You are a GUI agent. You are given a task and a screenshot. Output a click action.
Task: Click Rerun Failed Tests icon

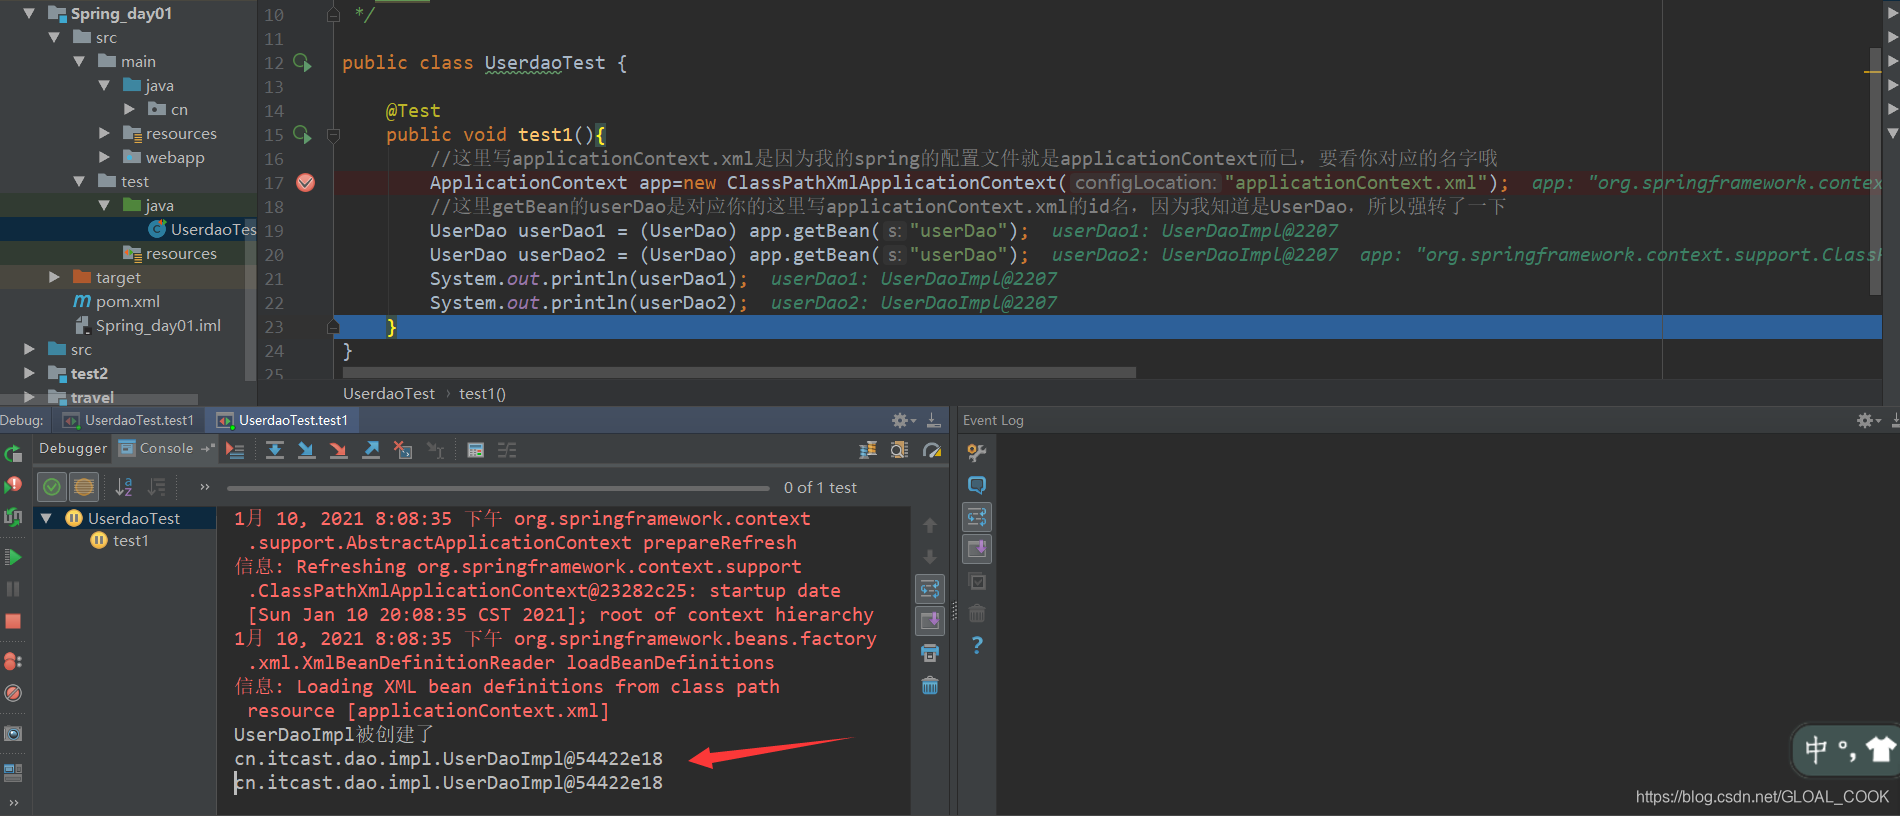click(x=13, y=485)
